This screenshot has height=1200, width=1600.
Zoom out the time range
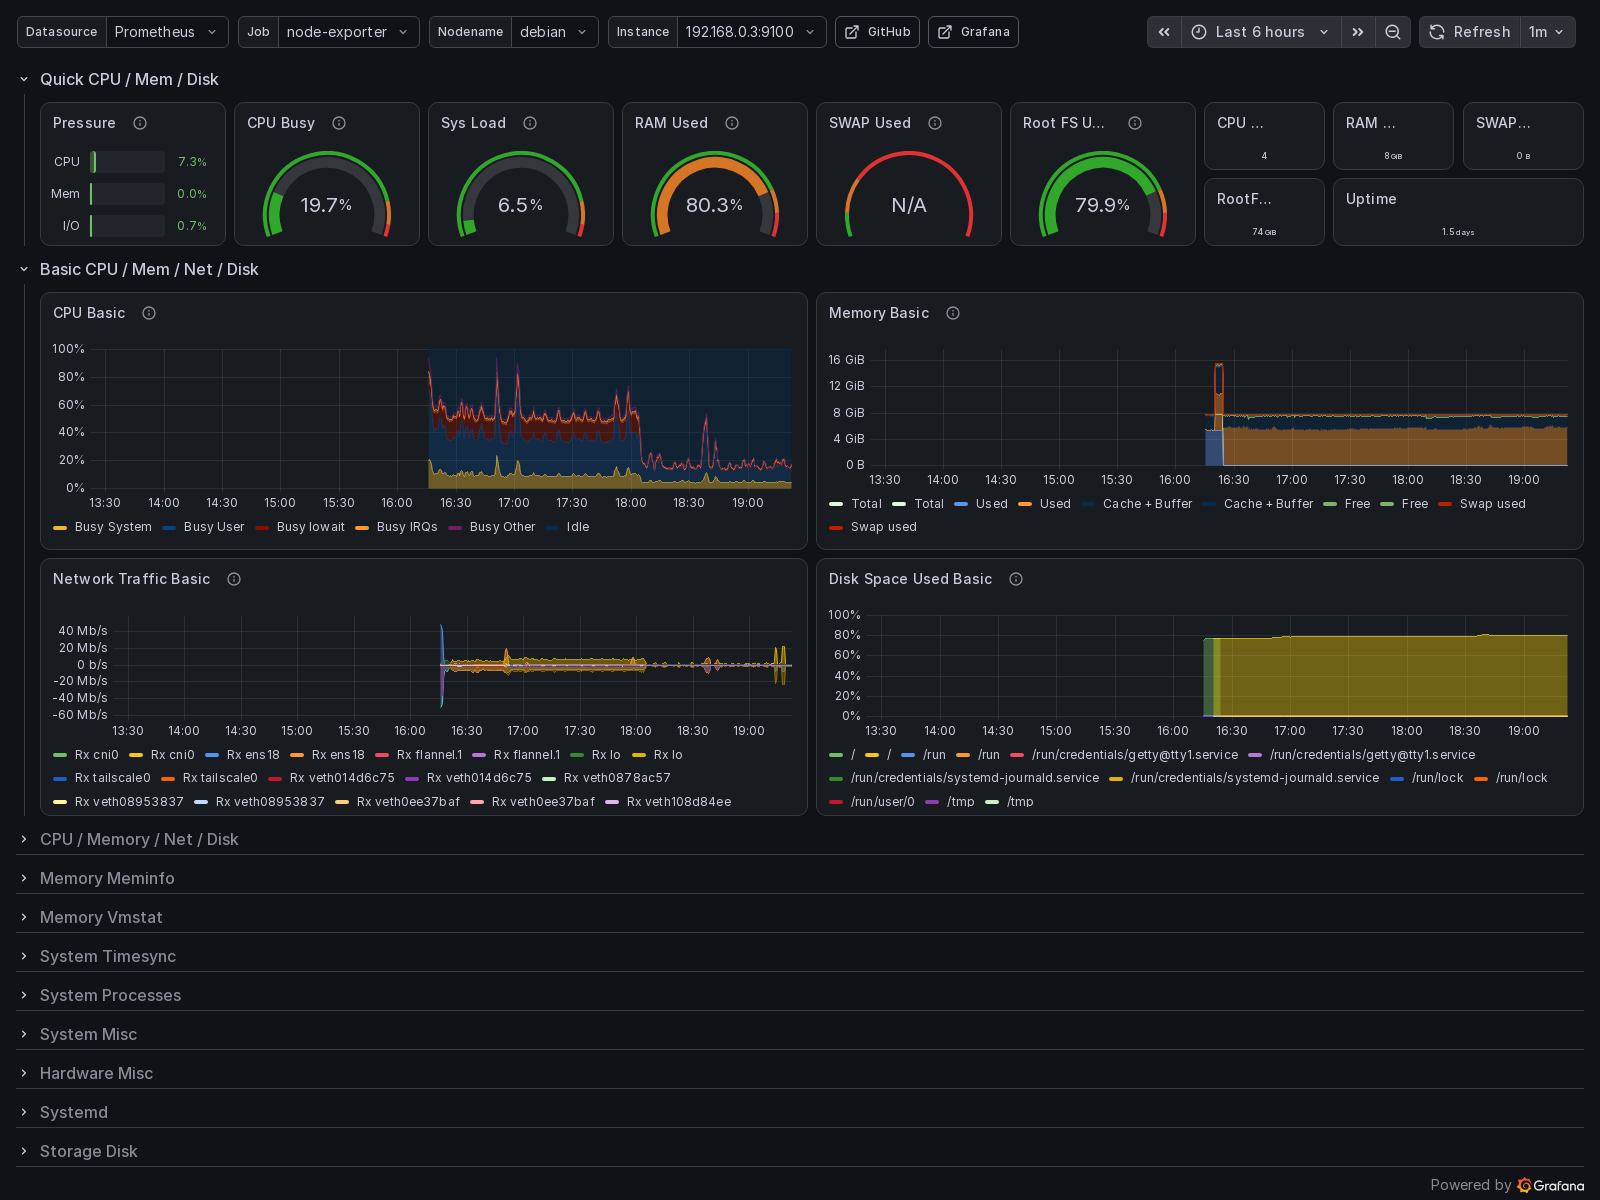tap(1393, 32)
